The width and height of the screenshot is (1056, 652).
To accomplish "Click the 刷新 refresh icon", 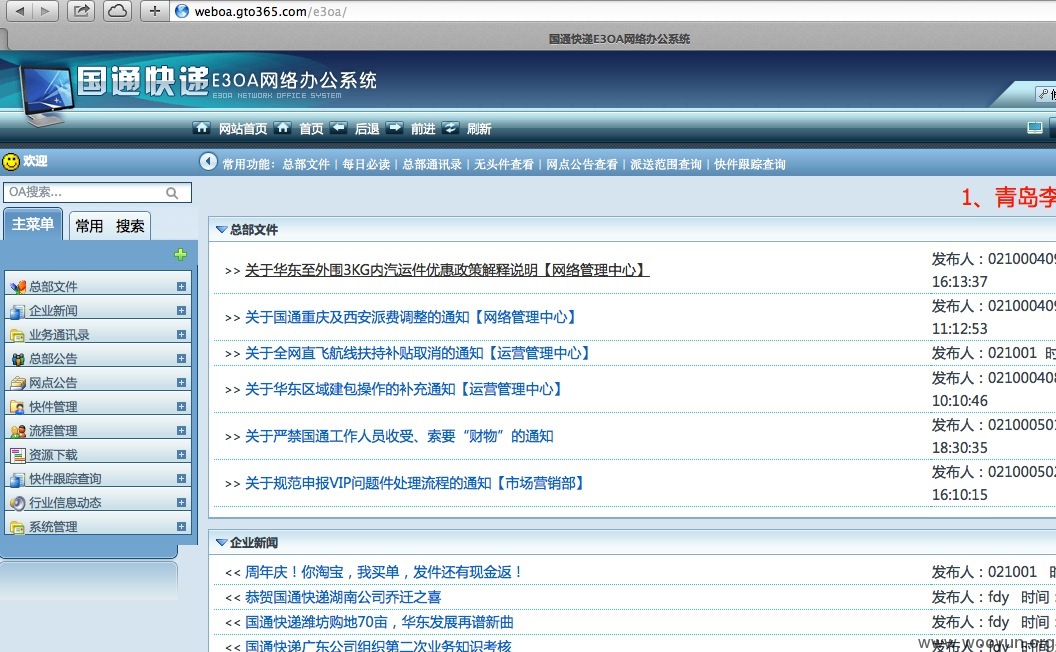I will pyautogui.click(x=451, y=128).
